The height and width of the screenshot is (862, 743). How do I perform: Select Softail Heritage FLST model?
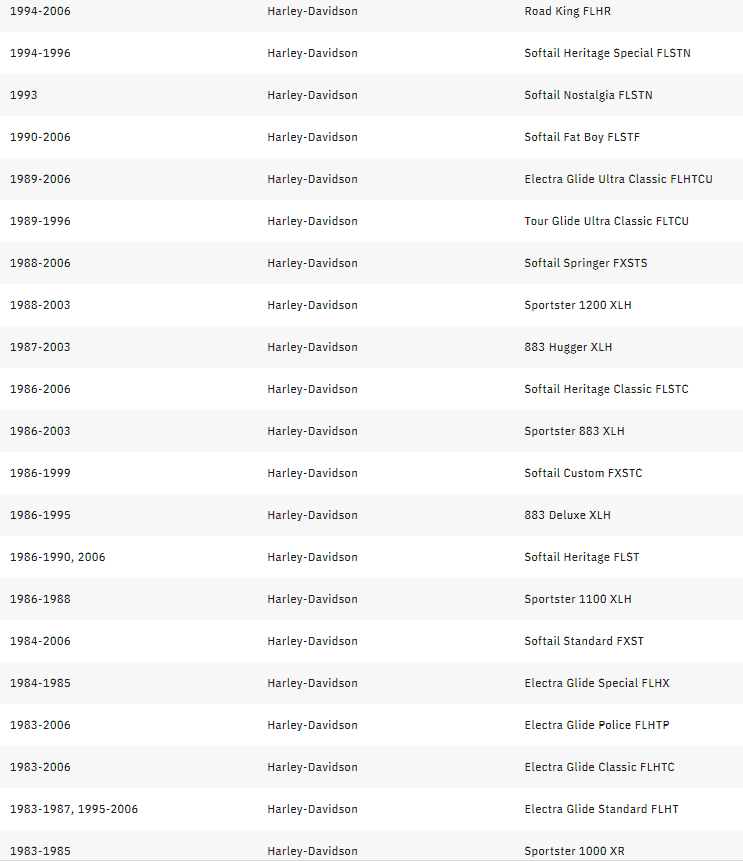point(581,557)
